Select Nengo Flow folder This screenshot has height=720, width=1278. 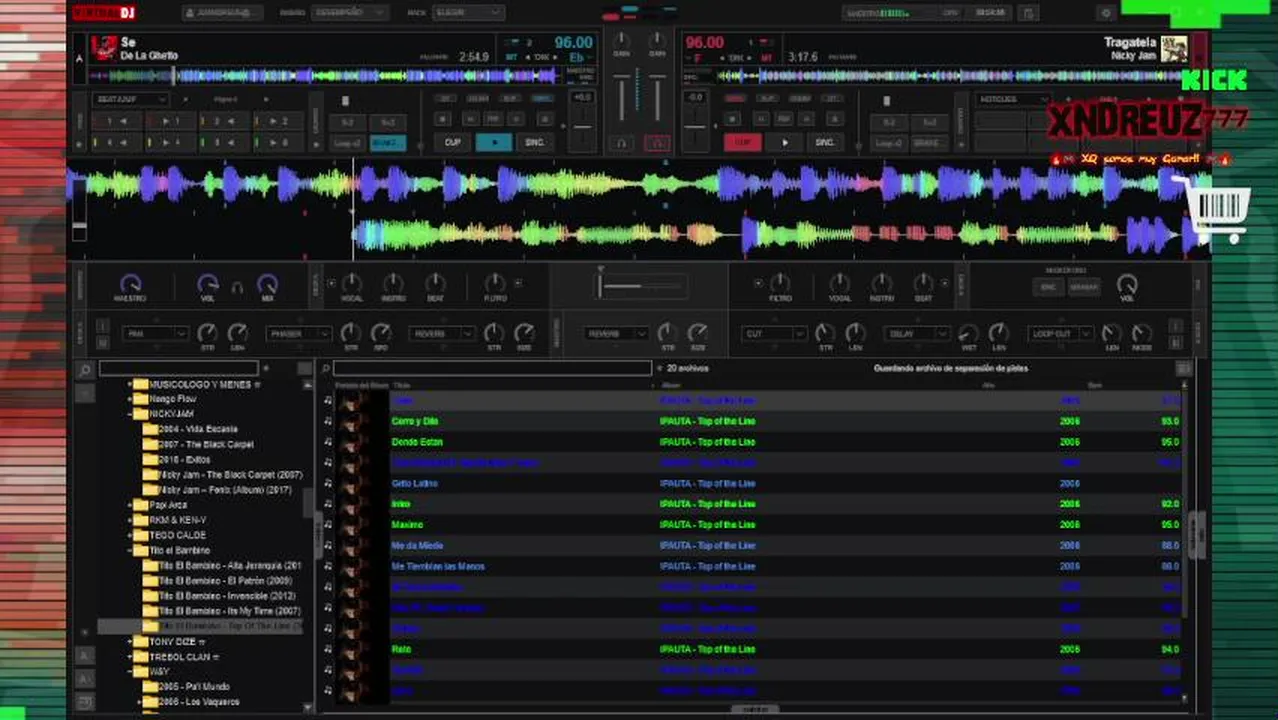tap(173, 399)
